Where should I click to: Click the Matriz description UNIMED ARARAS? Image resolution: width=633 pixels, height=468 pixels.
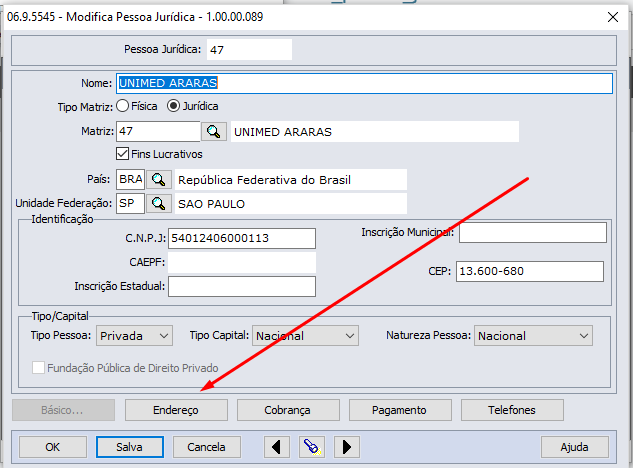[x=283, y=132]
